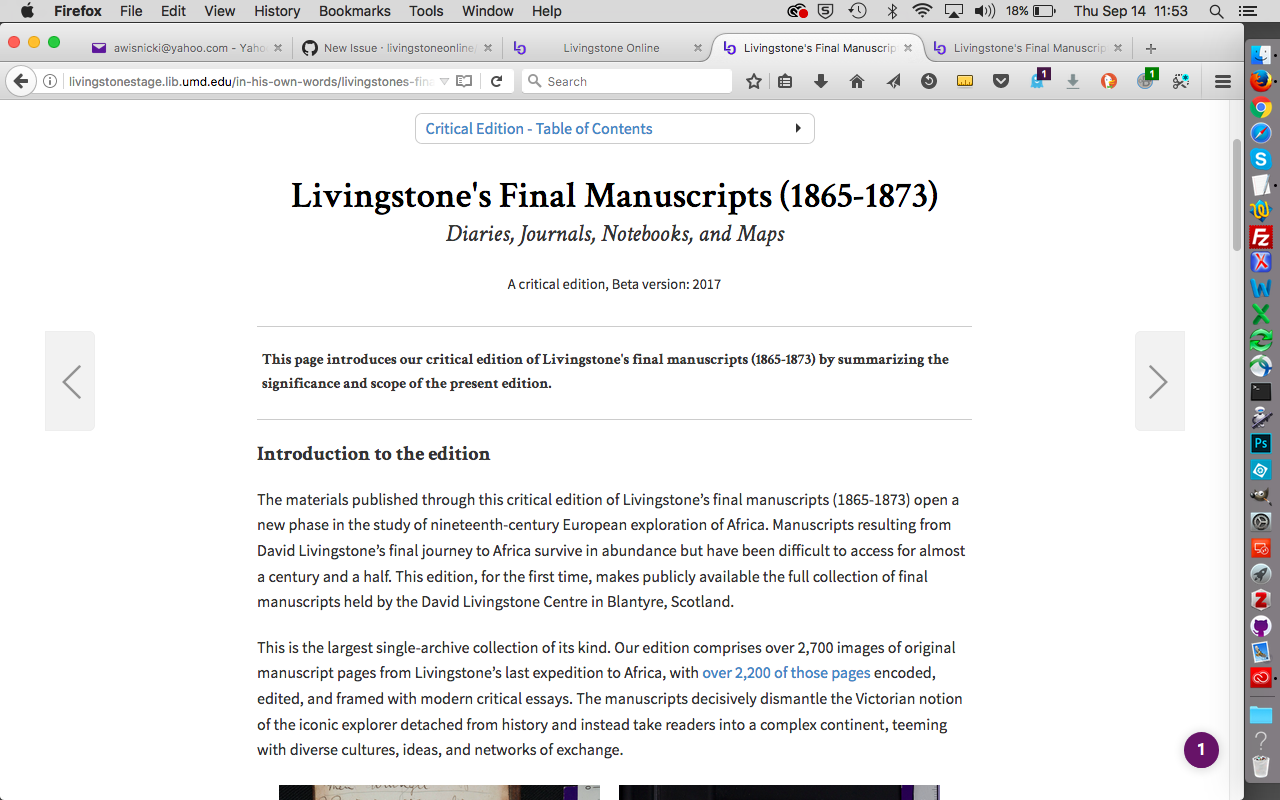Open the Pocket icon in toolbar
This screenshot has height=800, width=1280.
[1001, 82]
